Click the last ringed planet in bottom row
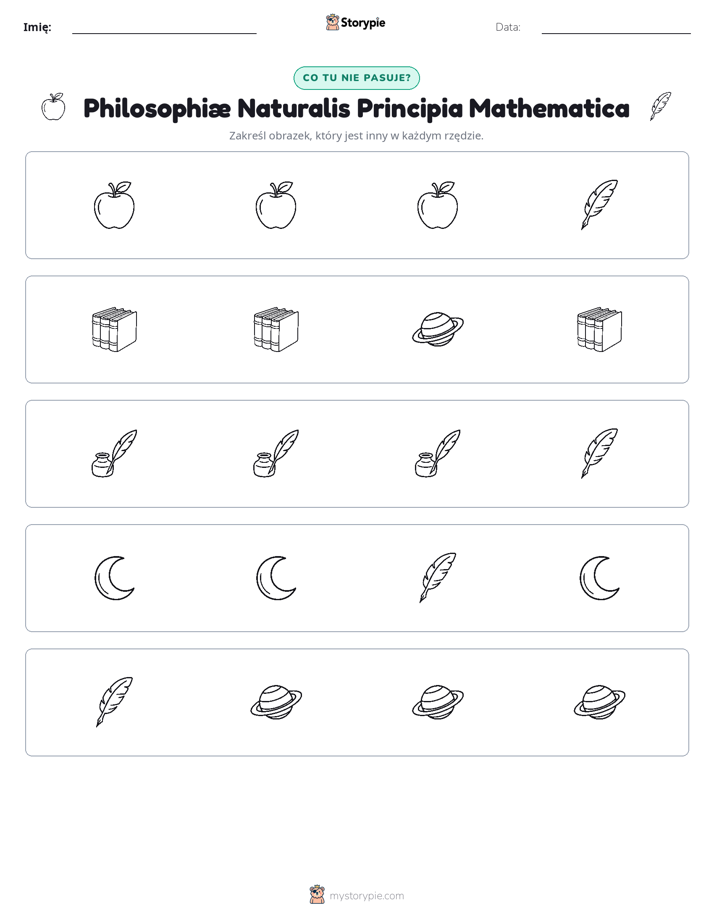714x924 pixels. (x=599, y=702)
